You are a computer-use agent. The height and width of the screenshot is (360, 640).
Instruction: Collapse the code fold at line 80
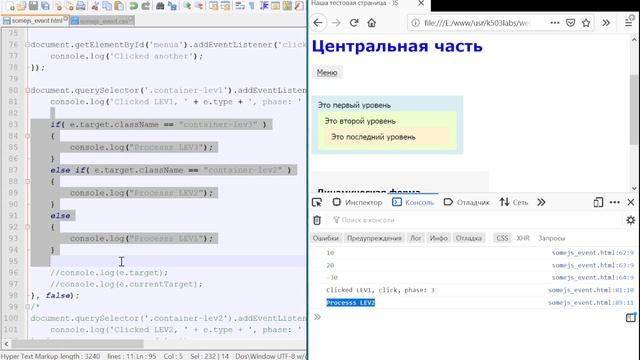click(x=28, y=90)
